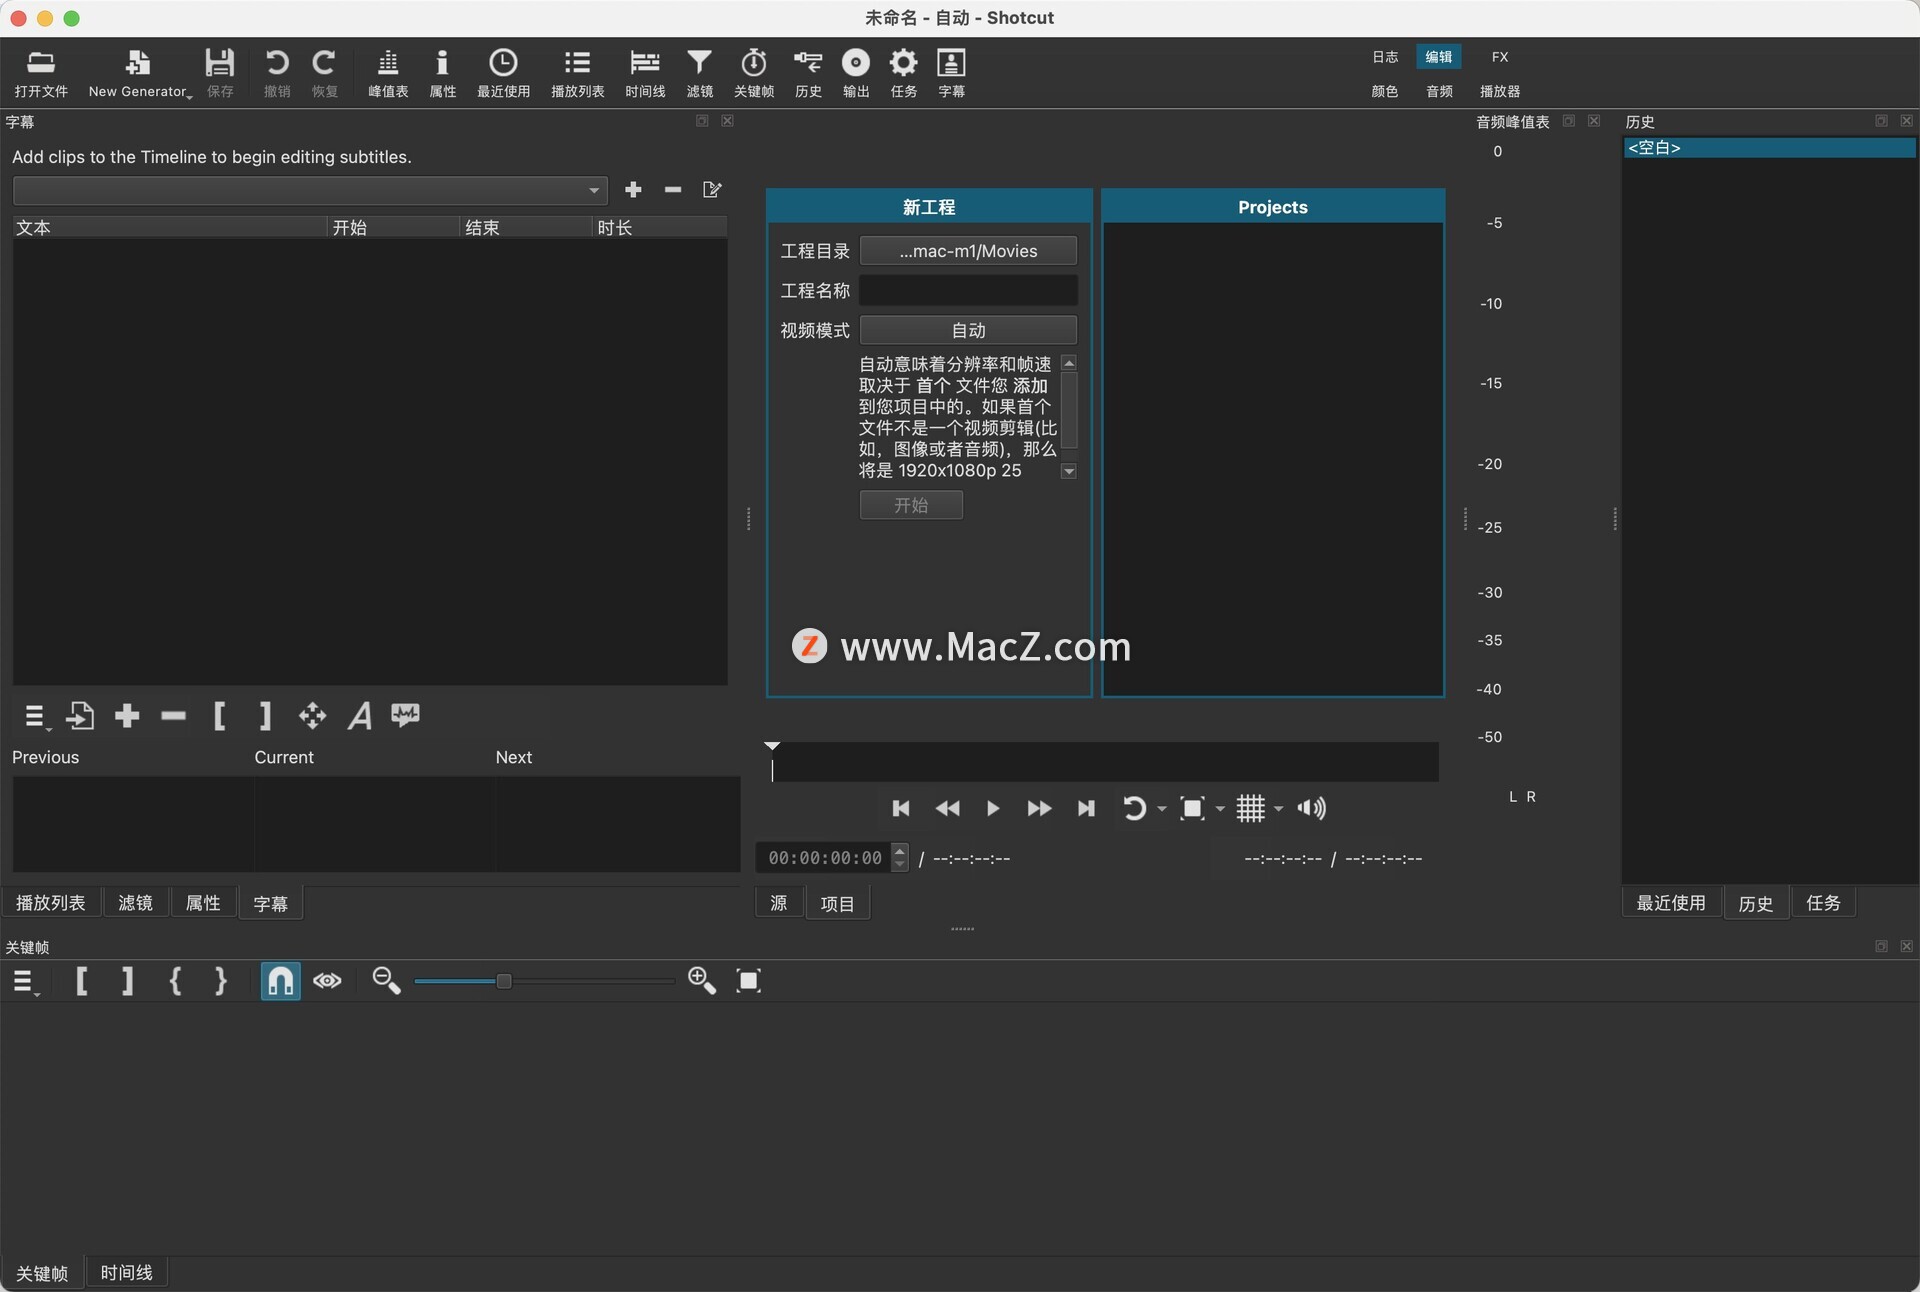Open the Keyframes (关键帧) stopwatch icon

(754, 73)
